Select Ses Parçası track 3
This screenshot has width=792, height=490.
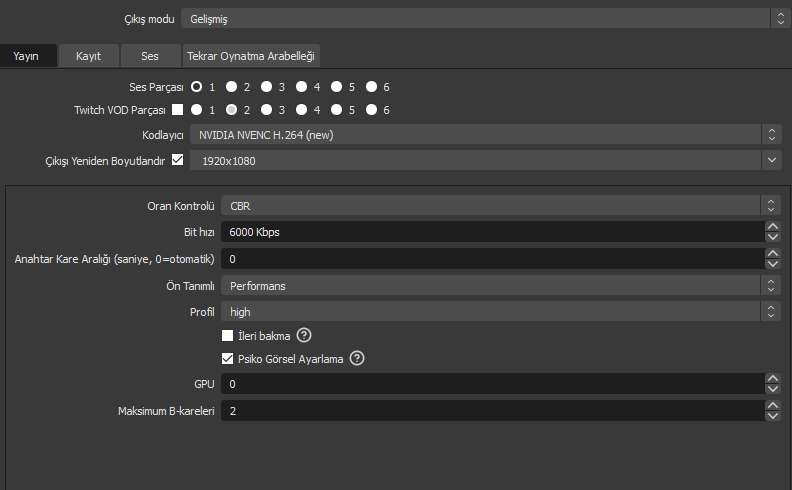(266, 87)
